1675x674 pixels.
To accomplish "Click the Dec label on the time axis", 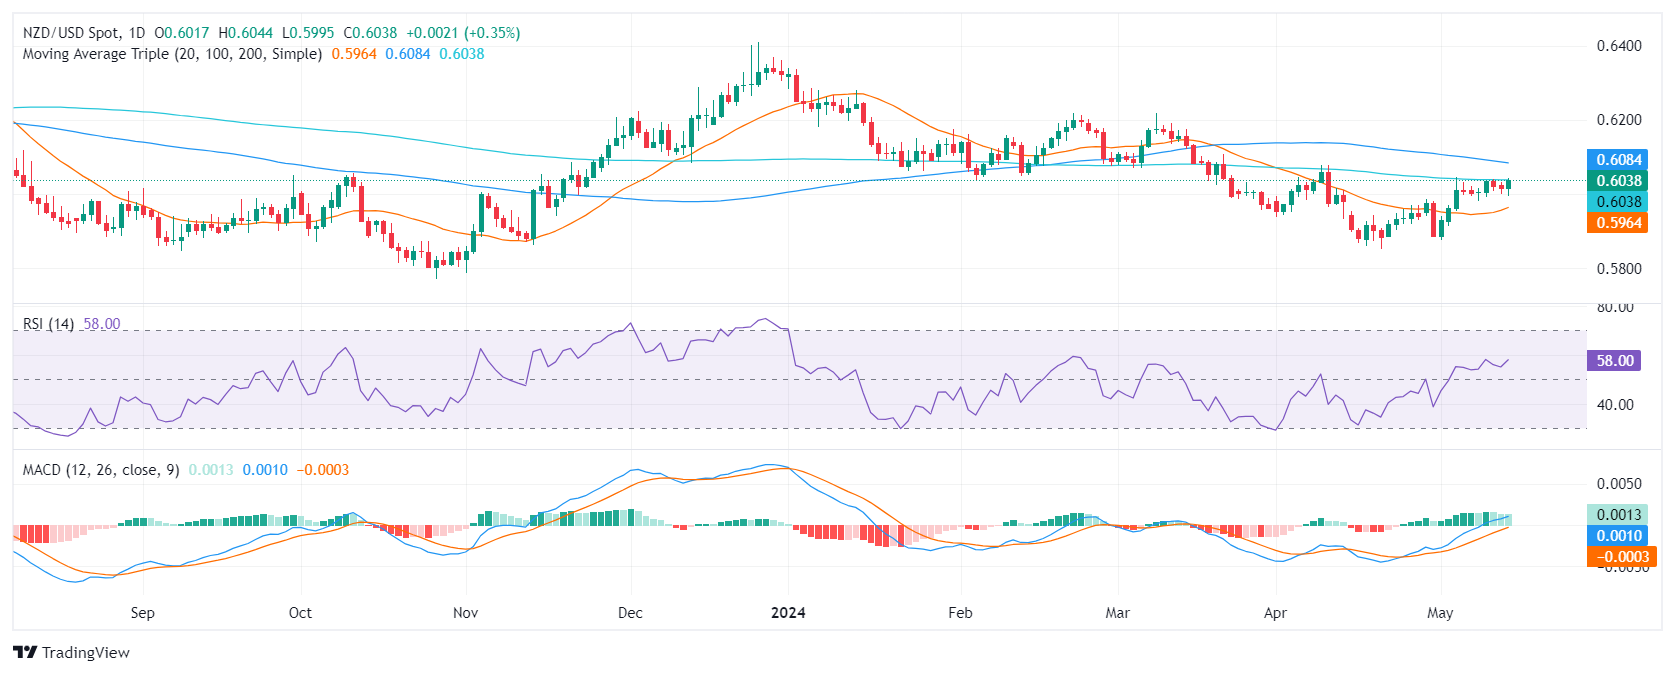I will point(630,613).
